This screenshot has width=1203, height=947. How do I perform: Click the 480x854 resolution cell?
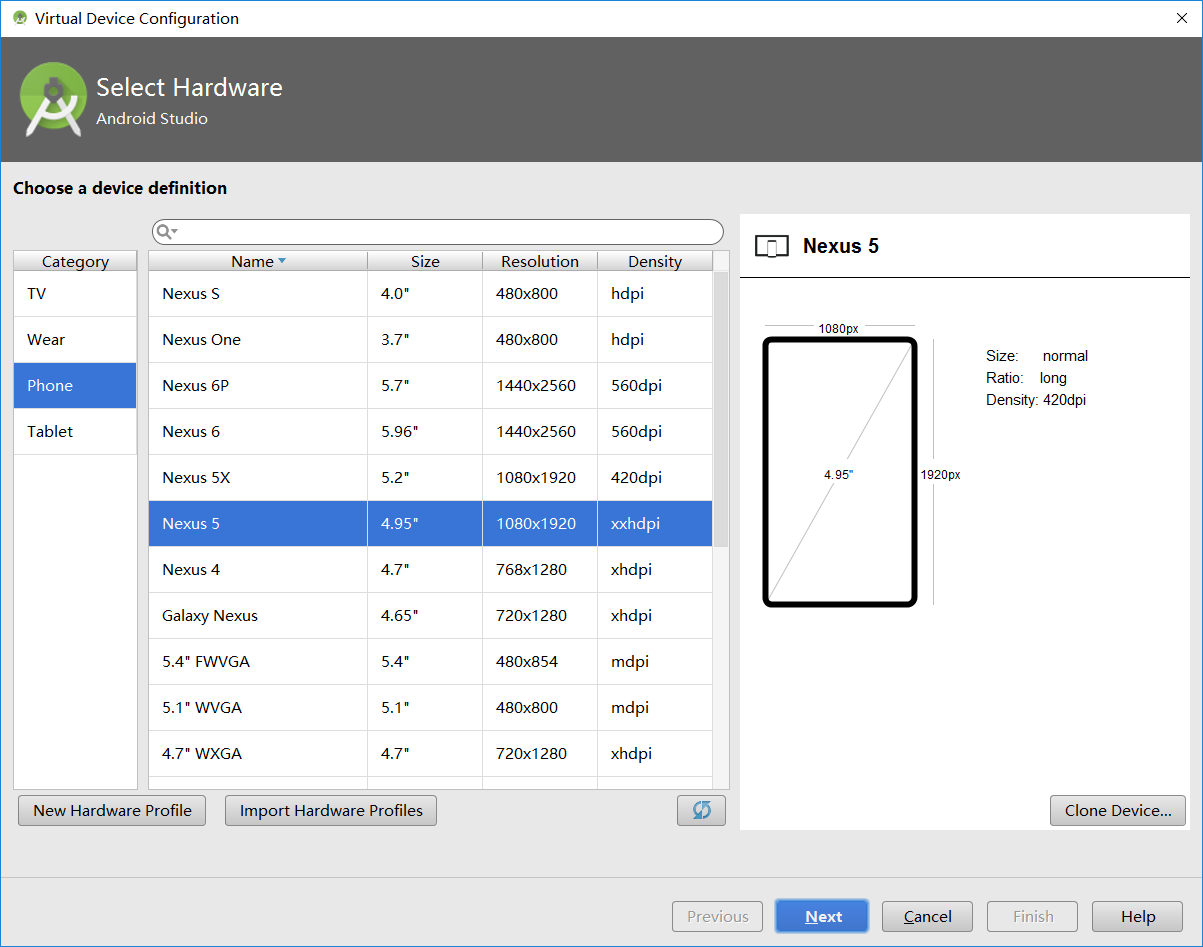click(x=540, y=662)
